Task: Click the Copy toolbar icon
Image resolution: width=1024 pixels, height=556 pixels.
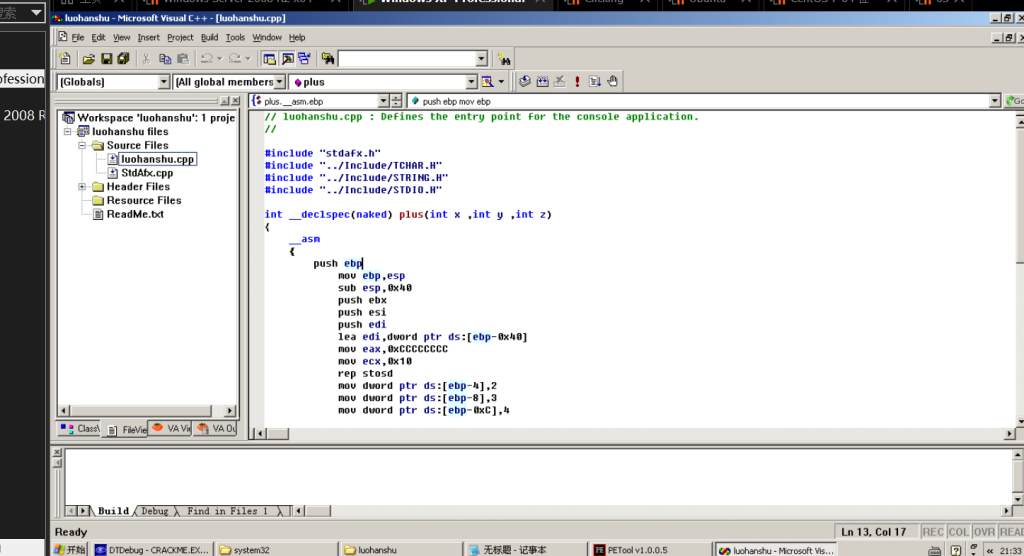Action: tap(165, 60)
